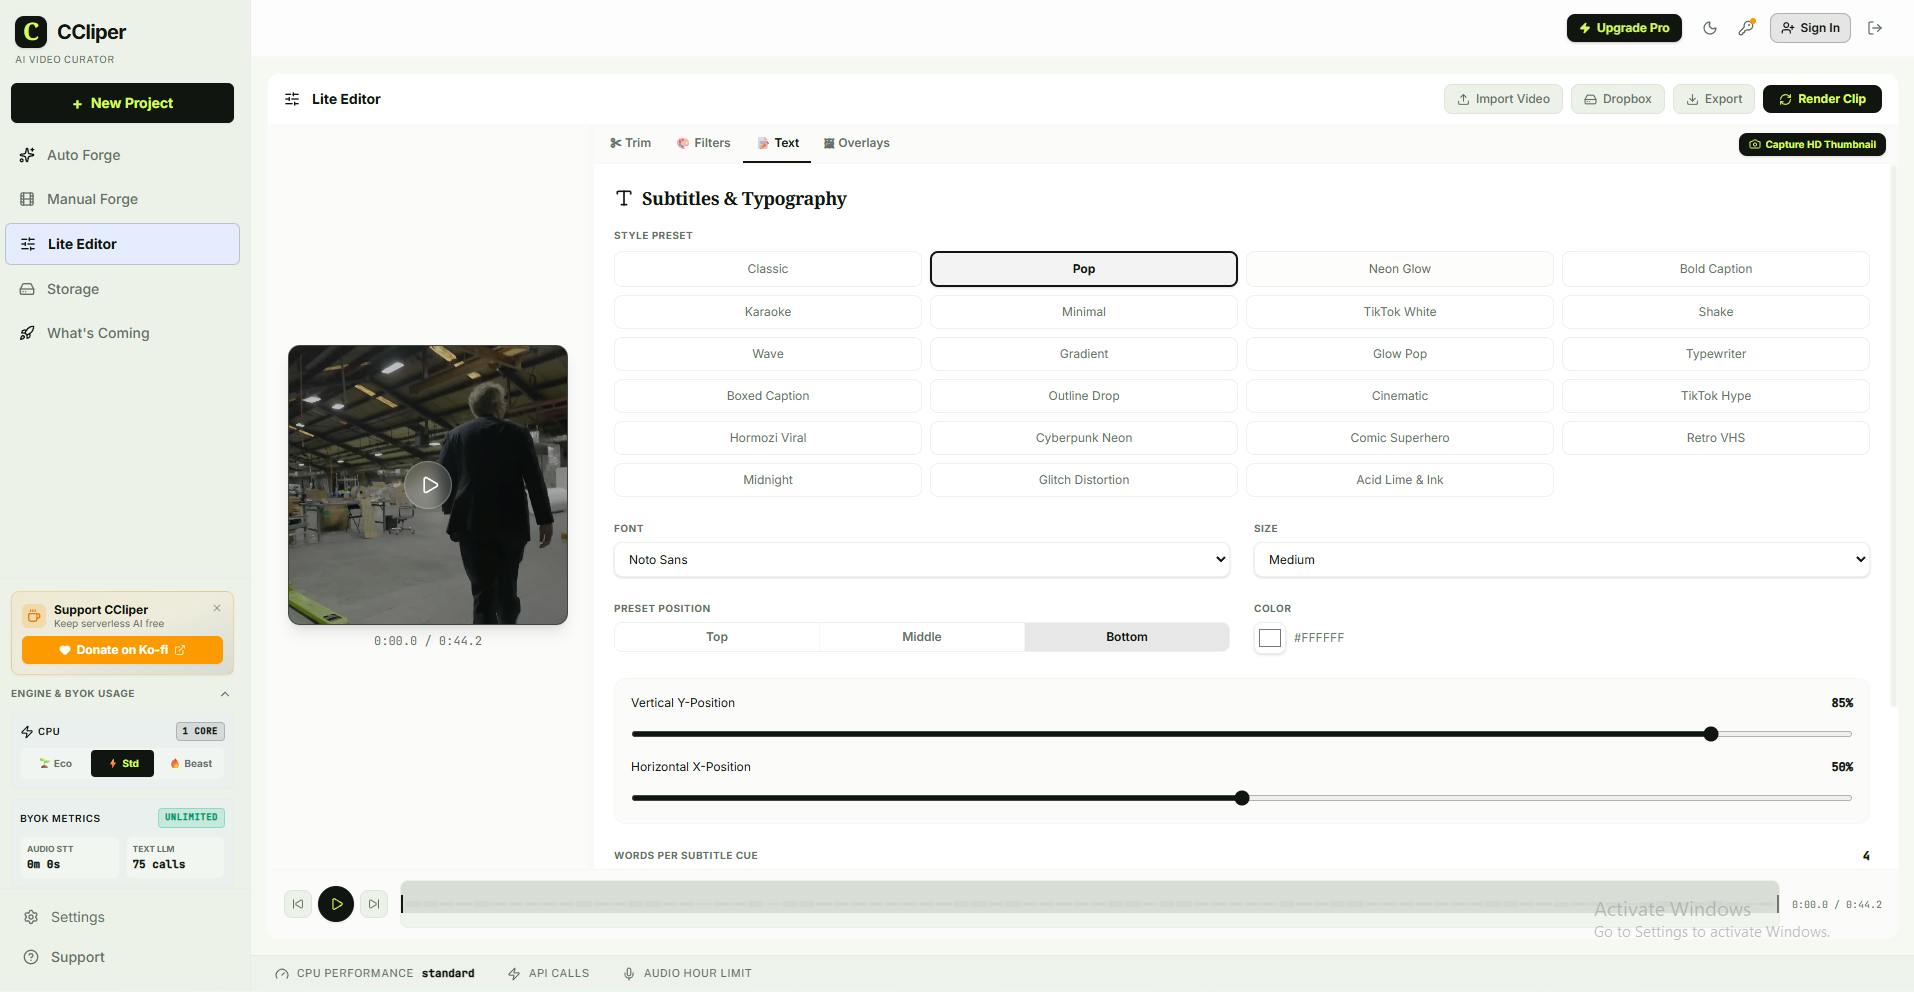Open the Font dropdown Noto Sans

921,560
